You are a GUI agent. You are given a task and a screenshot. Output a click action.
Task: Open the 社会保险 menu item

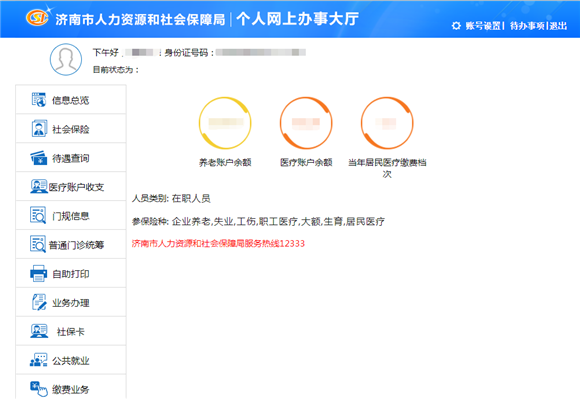point(71,128)
